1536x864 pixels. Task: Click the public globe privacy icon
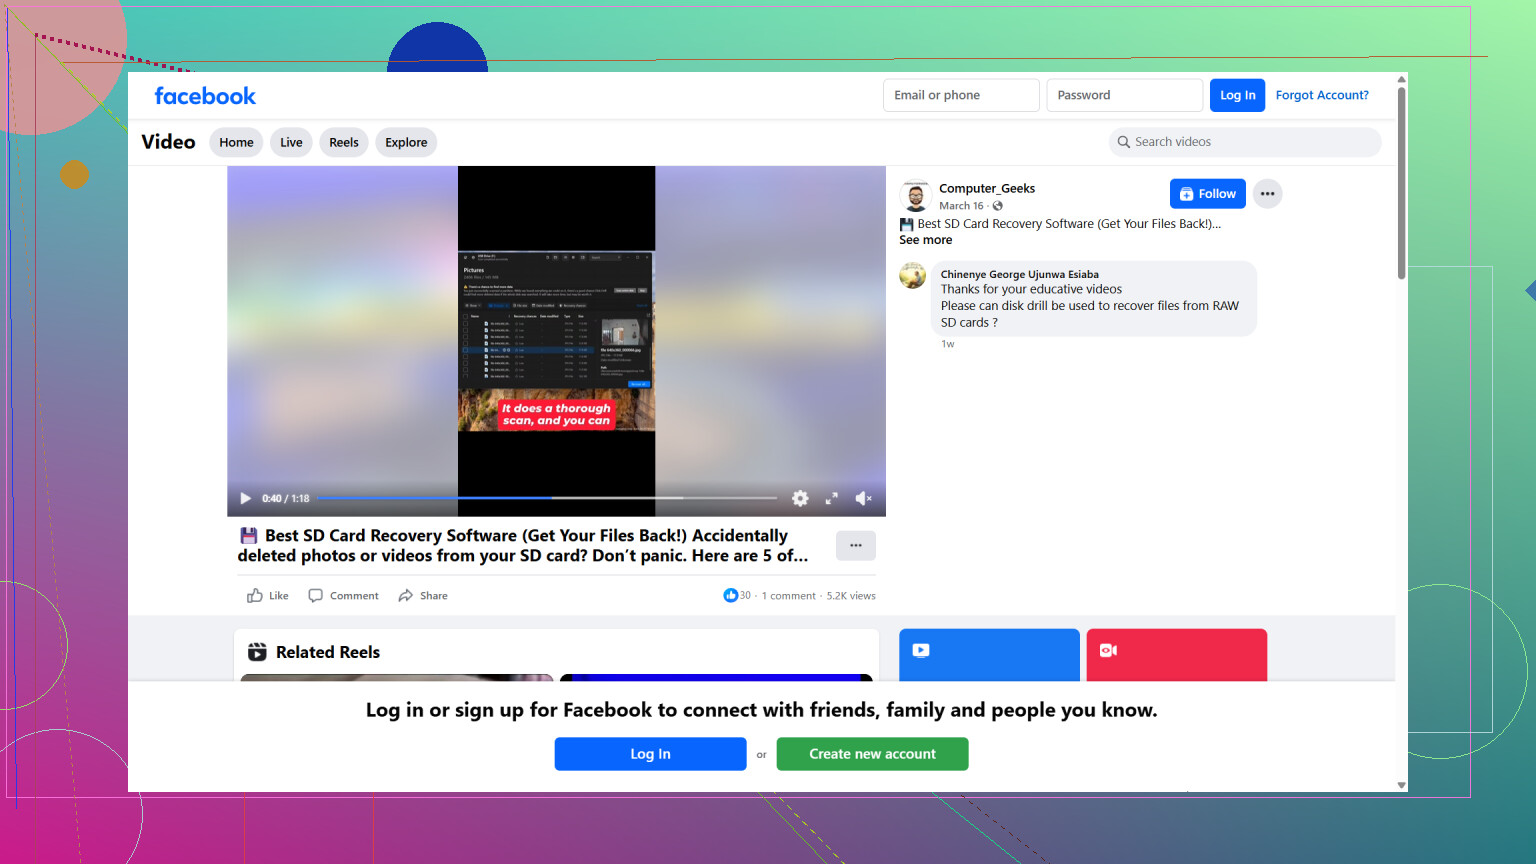pyautogui.click(x=998, y=206)
